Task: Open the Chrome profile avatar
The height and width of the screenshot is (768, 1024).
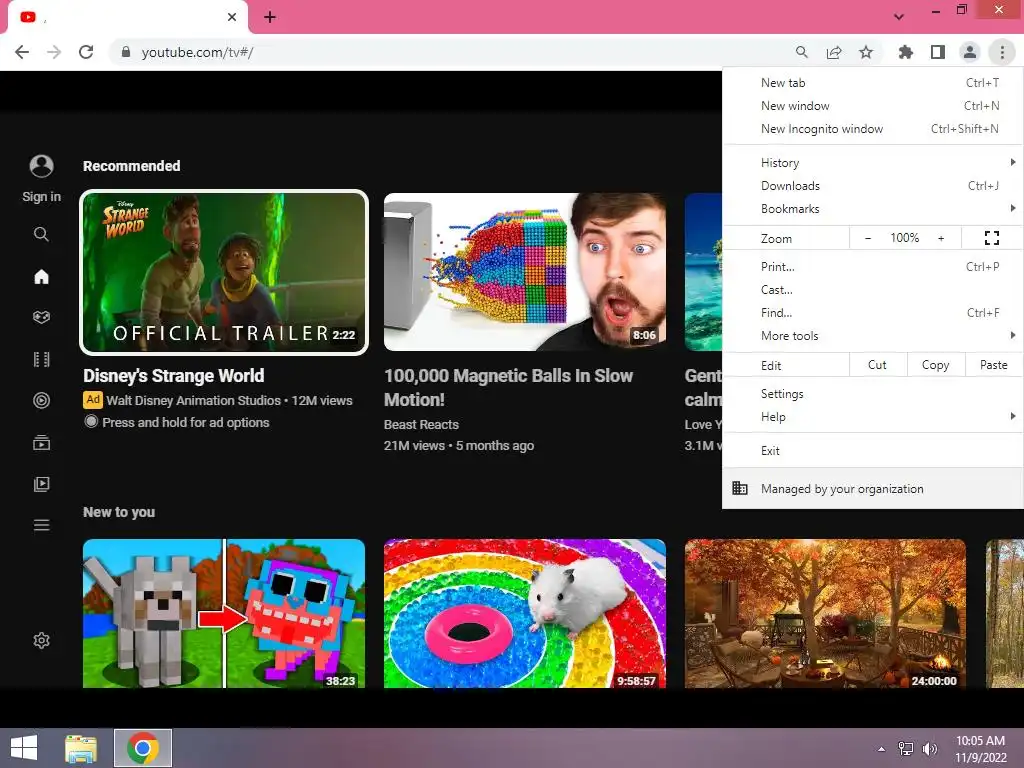Action: coord(970,52)
